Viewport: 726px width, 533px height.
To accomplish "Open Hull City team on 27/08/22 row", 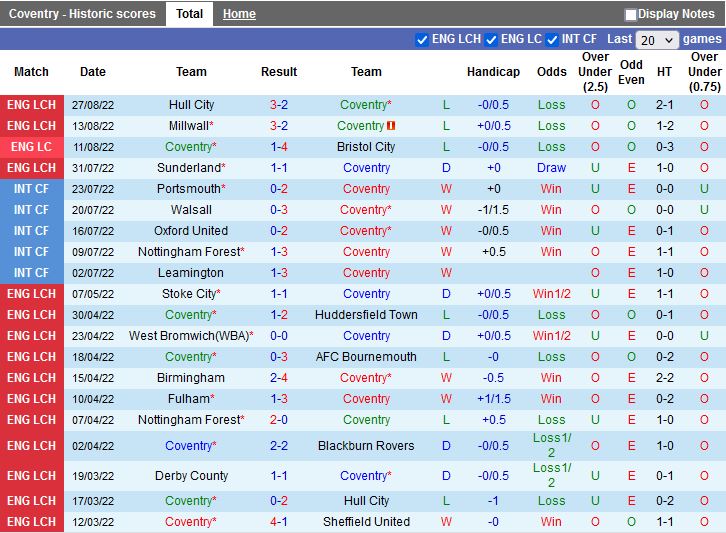I will pos(191,105).
